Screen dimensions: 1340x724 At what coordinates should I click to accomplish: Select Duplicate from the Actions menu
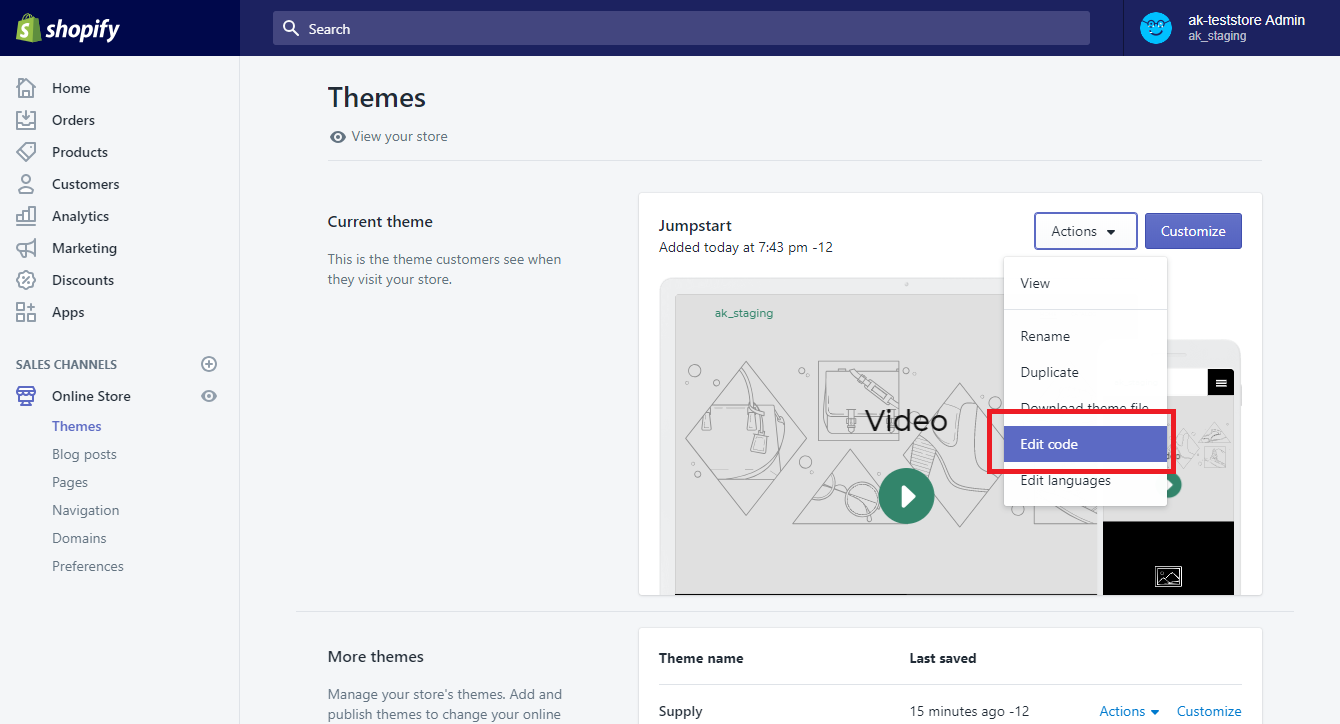(1085, 372)
